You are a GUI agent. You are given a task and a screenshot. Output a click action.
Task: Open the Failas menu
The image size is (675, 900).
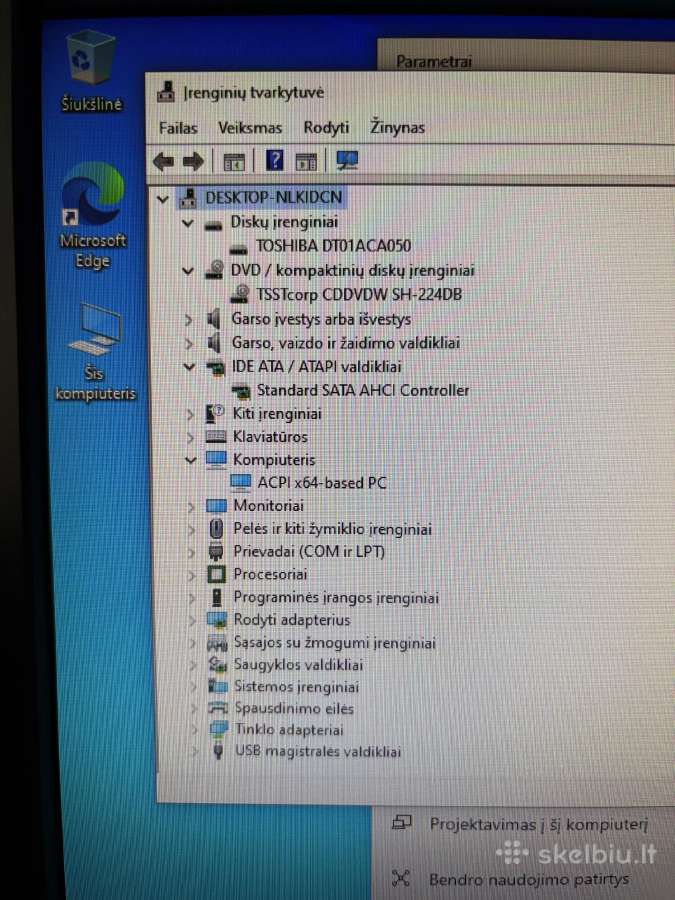pos(178,127)
